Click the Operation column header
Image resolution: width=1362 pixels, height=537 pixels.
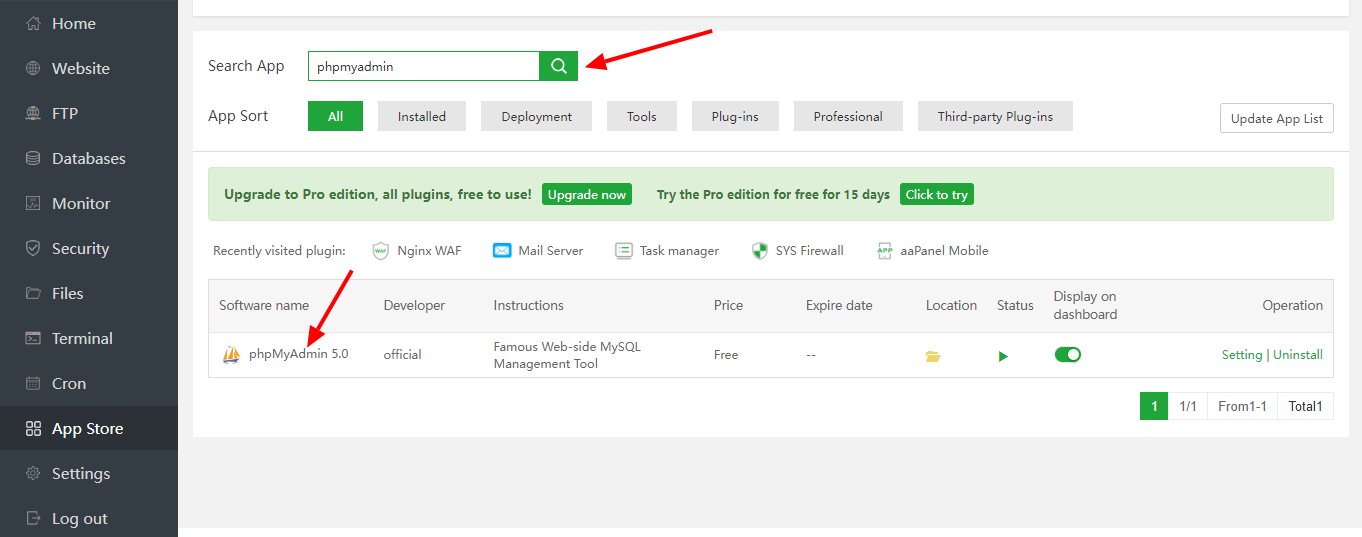coord(1292,305)
